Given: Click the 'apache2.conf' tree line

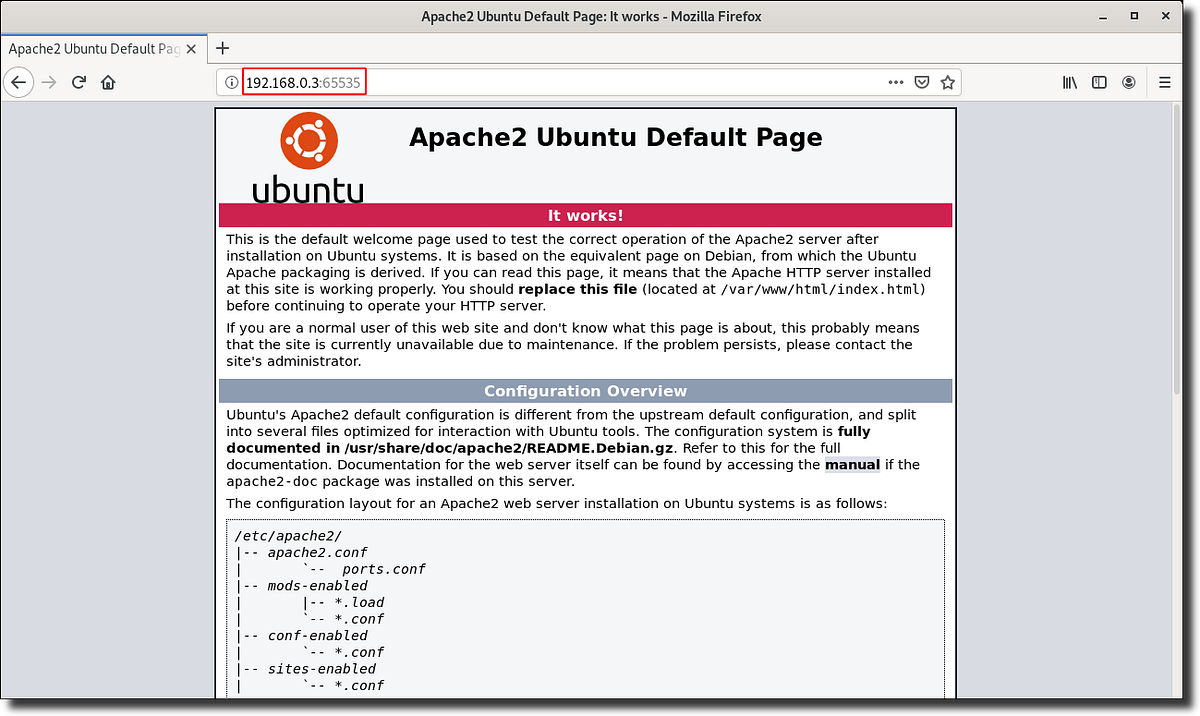Looking at the screenshot, I should coord(317,552).
